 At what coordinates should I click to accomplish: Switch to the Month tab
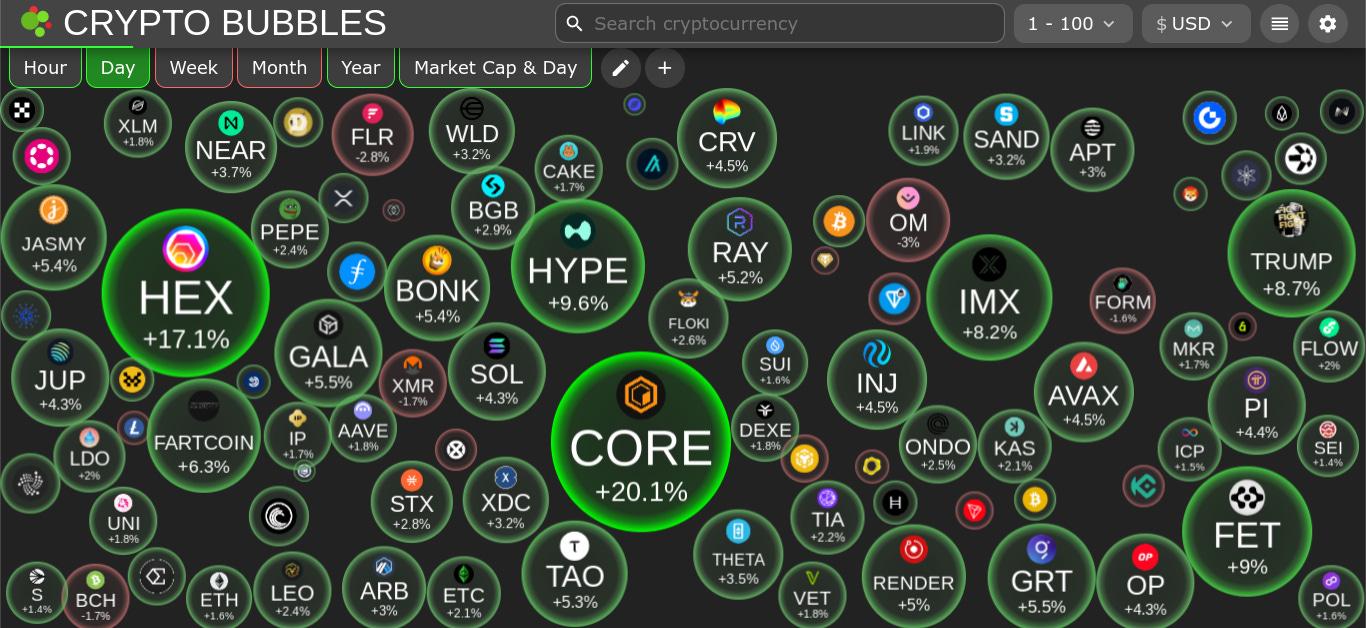click(x=280, y=67)
